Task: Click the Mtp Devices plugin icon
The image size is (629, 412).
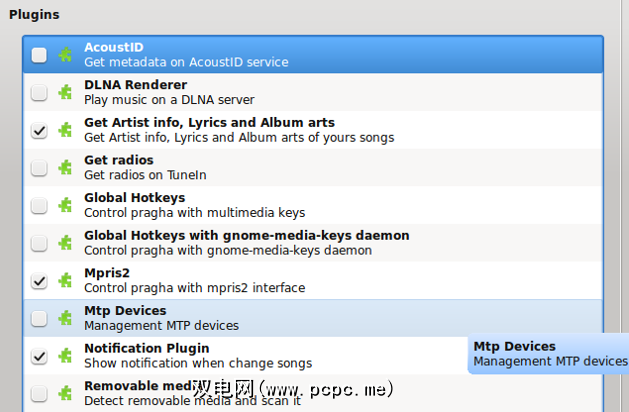Action: [66, 319]
